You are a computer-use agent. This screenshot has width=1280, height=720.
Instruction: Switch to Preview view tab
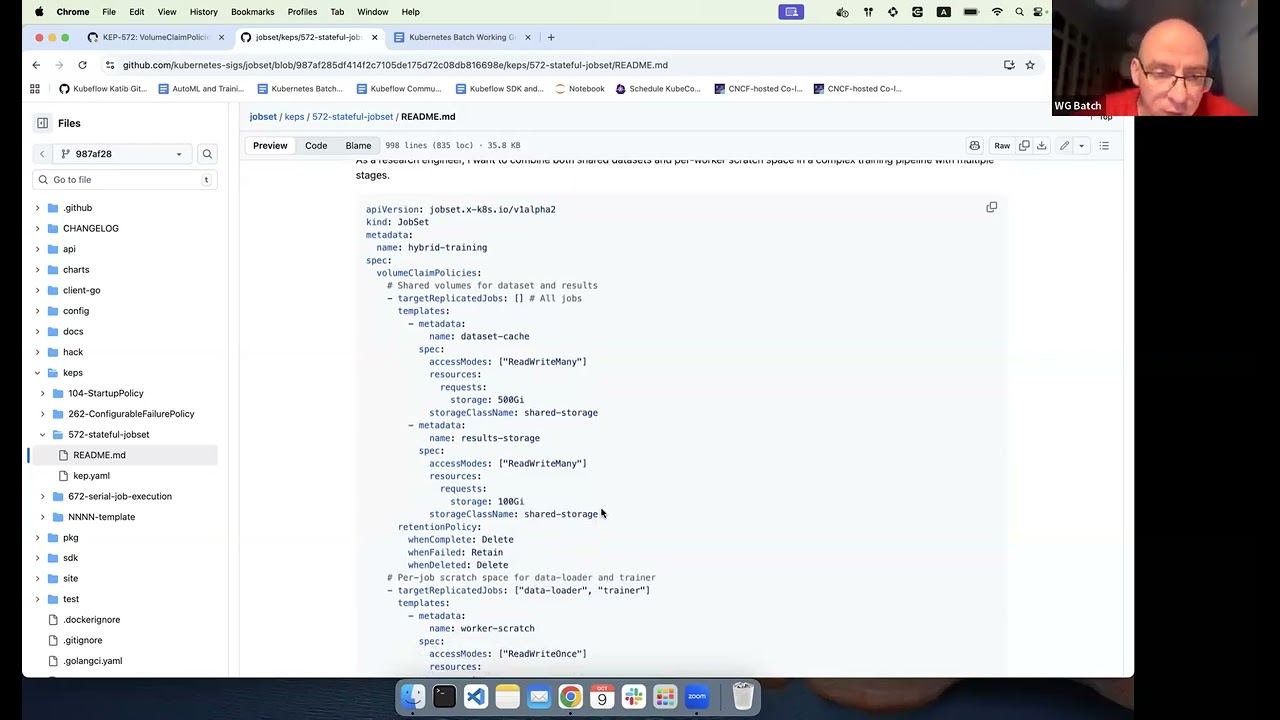click(x=270, y=146)
